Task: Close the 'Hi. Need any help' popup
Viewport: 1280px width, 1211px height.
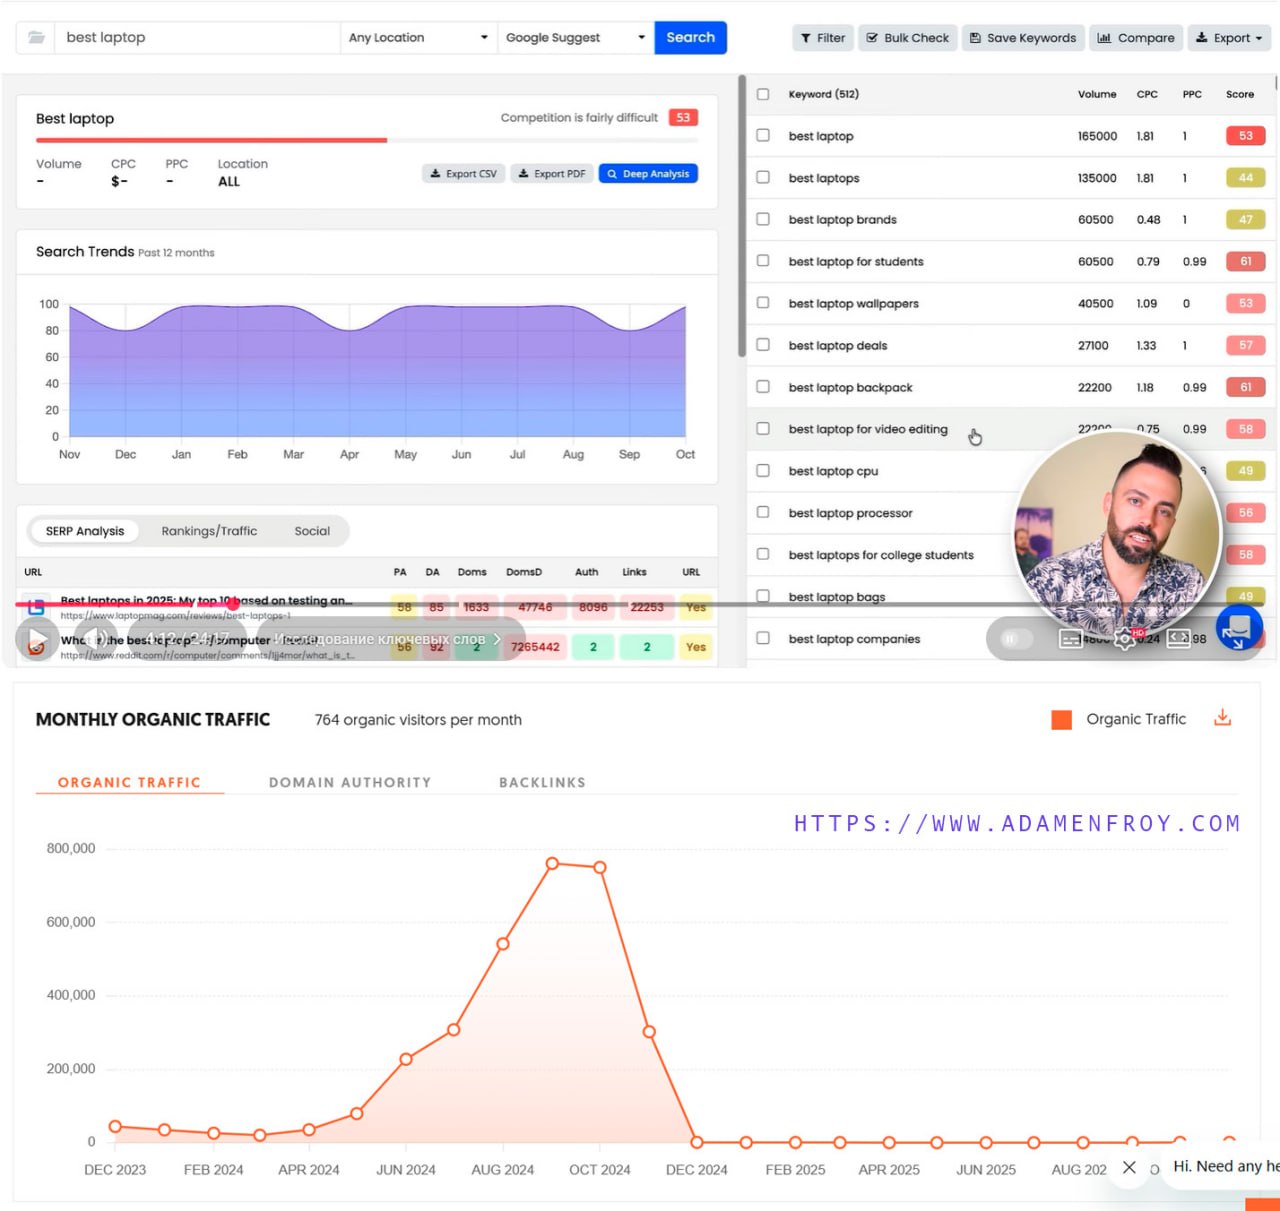Action: click(1129, 1167)
